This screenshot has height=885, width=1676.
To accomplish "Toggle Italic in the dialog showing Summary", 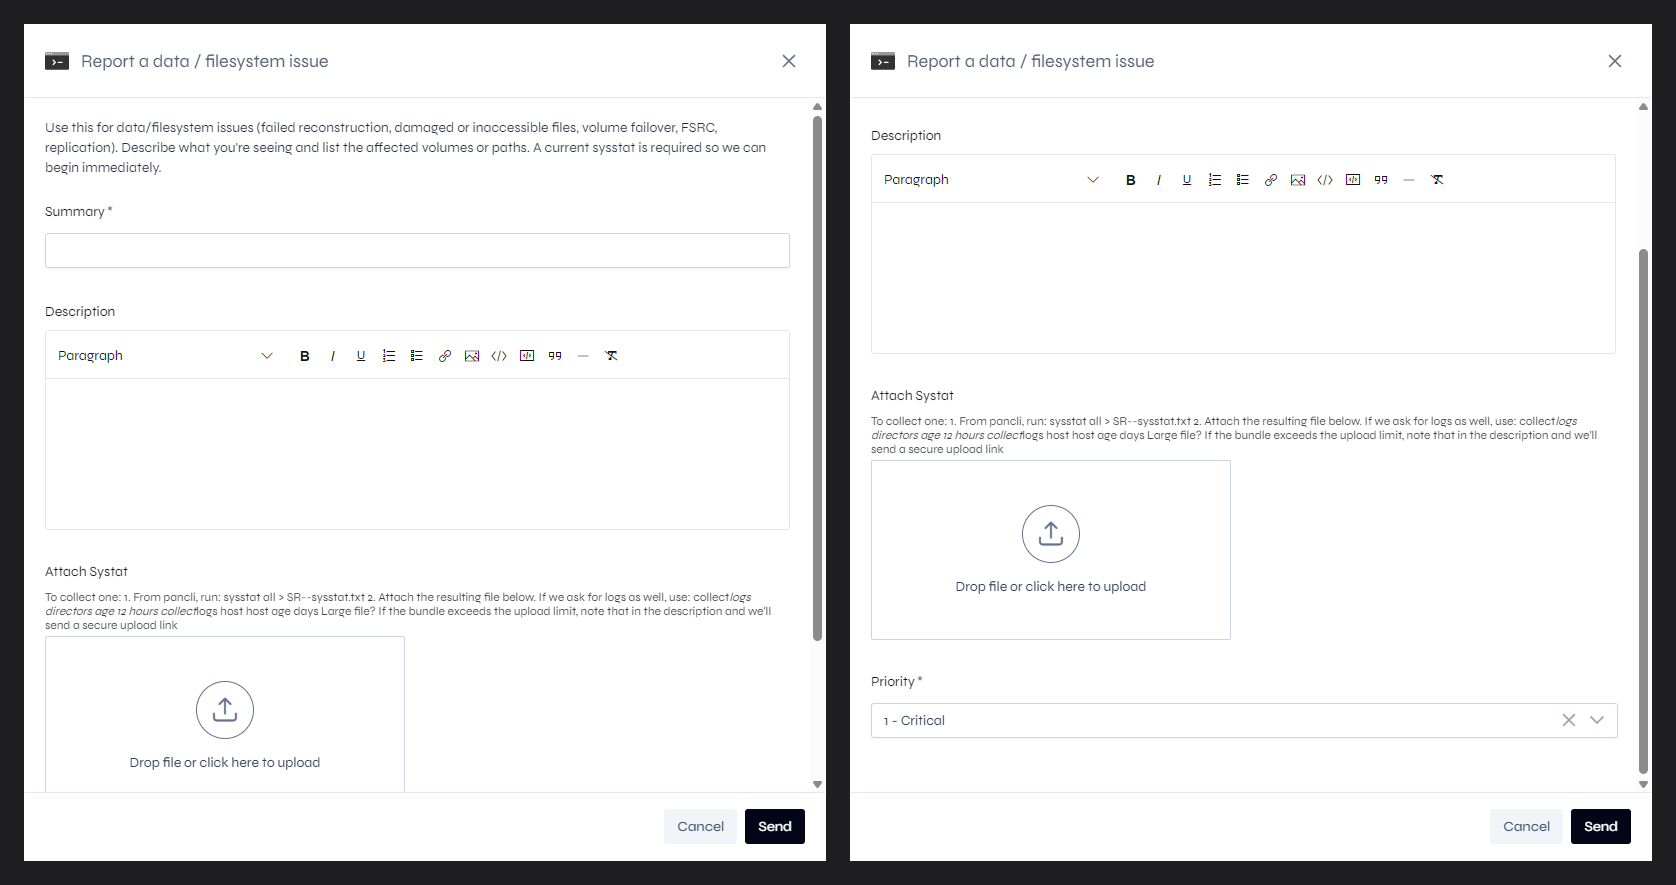I will pos(333,356).
